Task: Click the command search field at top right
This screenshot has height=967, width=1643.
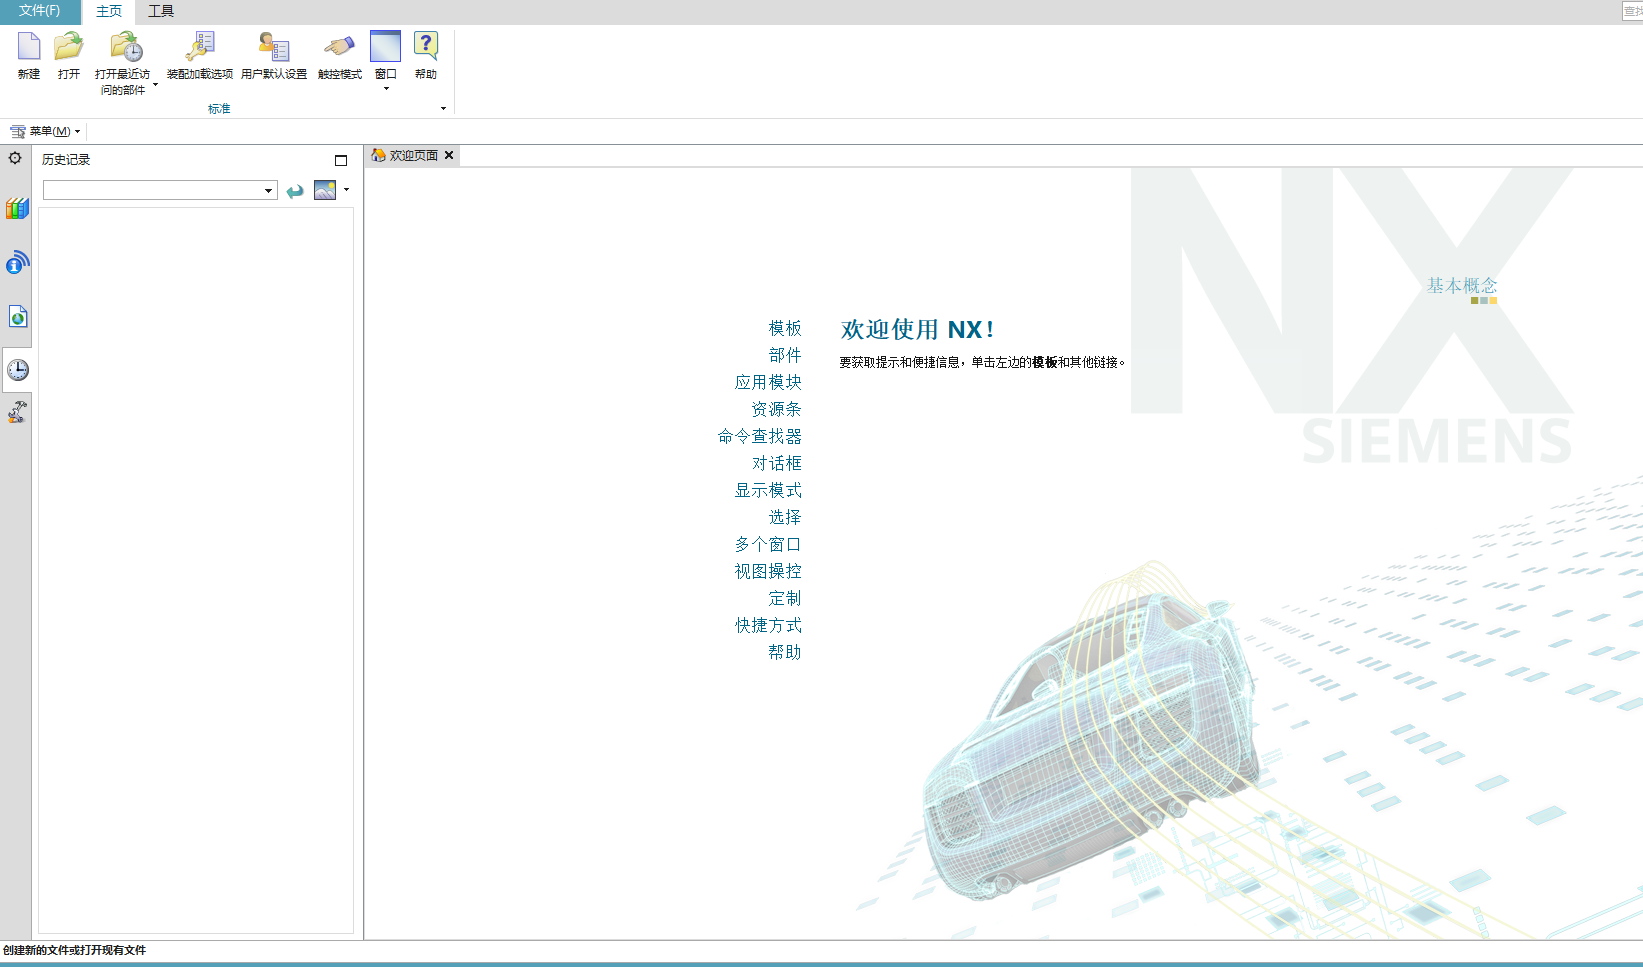Action: (x=1632, y=11)
